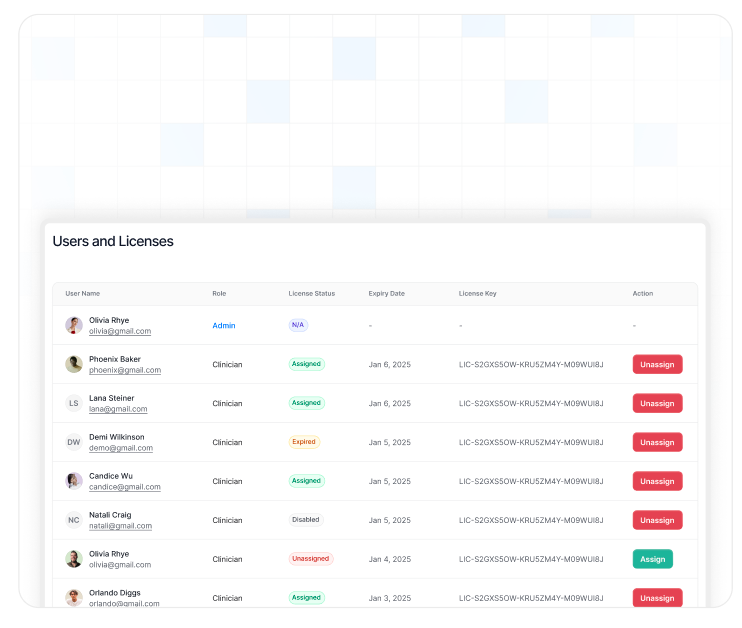Unassign the license from Demi Wilkinson
Image resolution: width=742 pixels, height=628 pixels.
click(657, 442)
